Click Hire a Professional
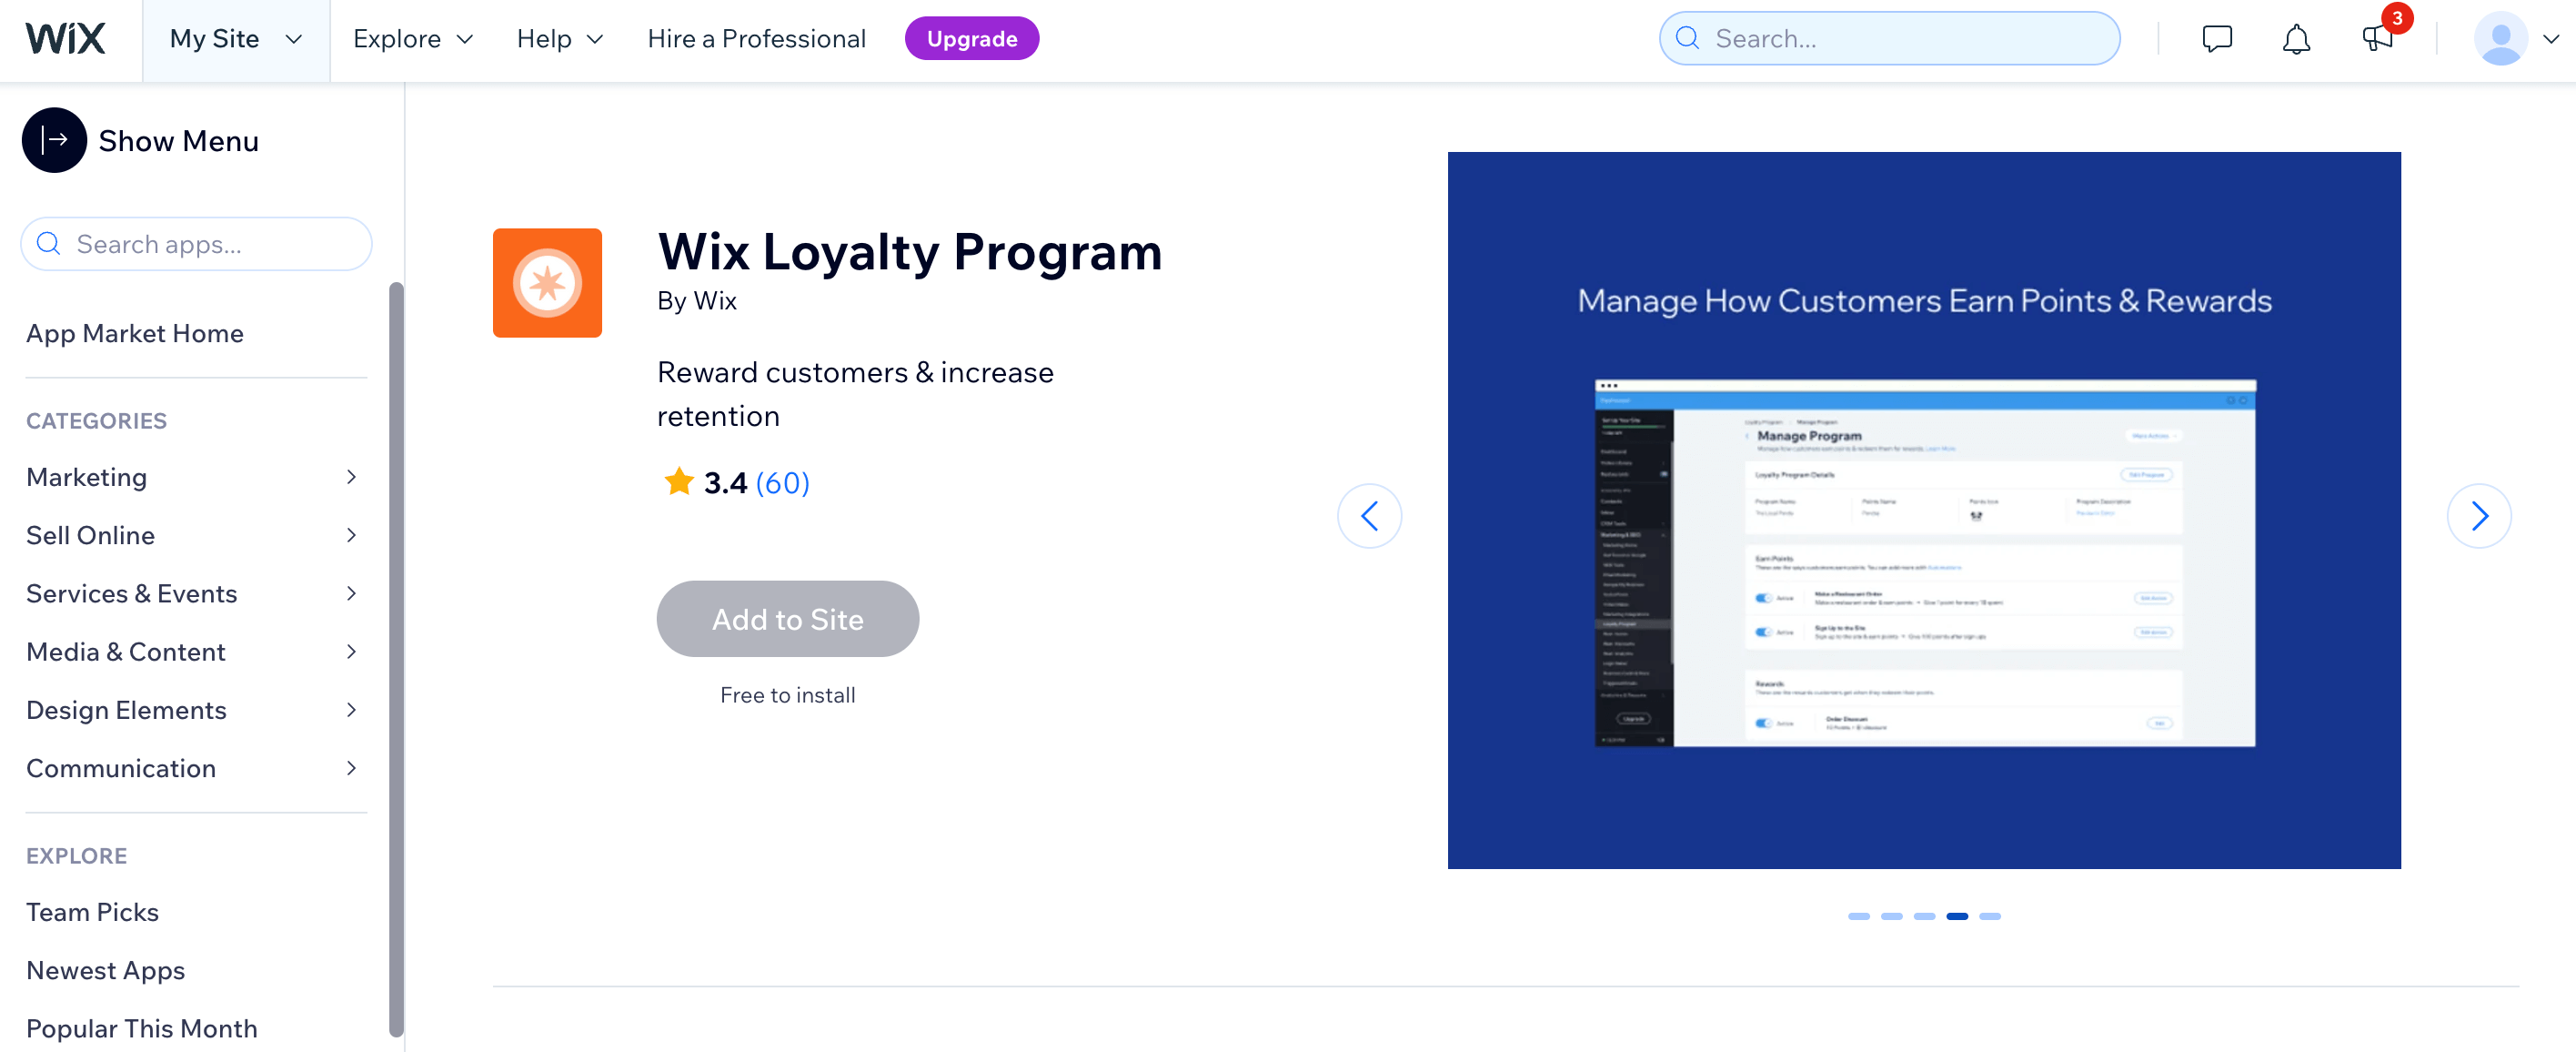 (x=756, y=39)
